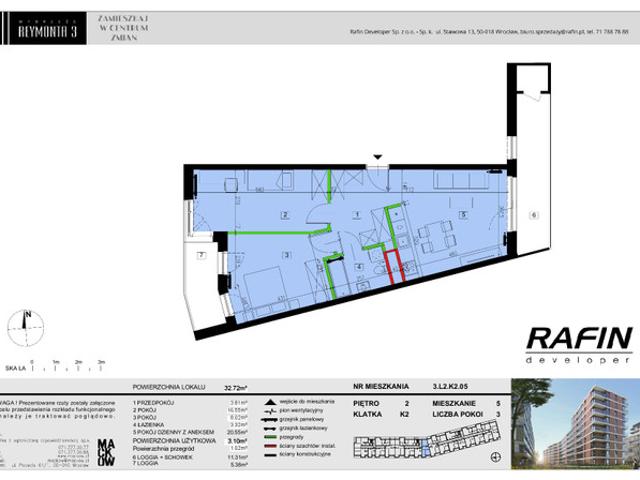Click the red-outlined installation shaft on the plan
The height and width of the screenshot is (480, 640).
click(x=394, y=267)
